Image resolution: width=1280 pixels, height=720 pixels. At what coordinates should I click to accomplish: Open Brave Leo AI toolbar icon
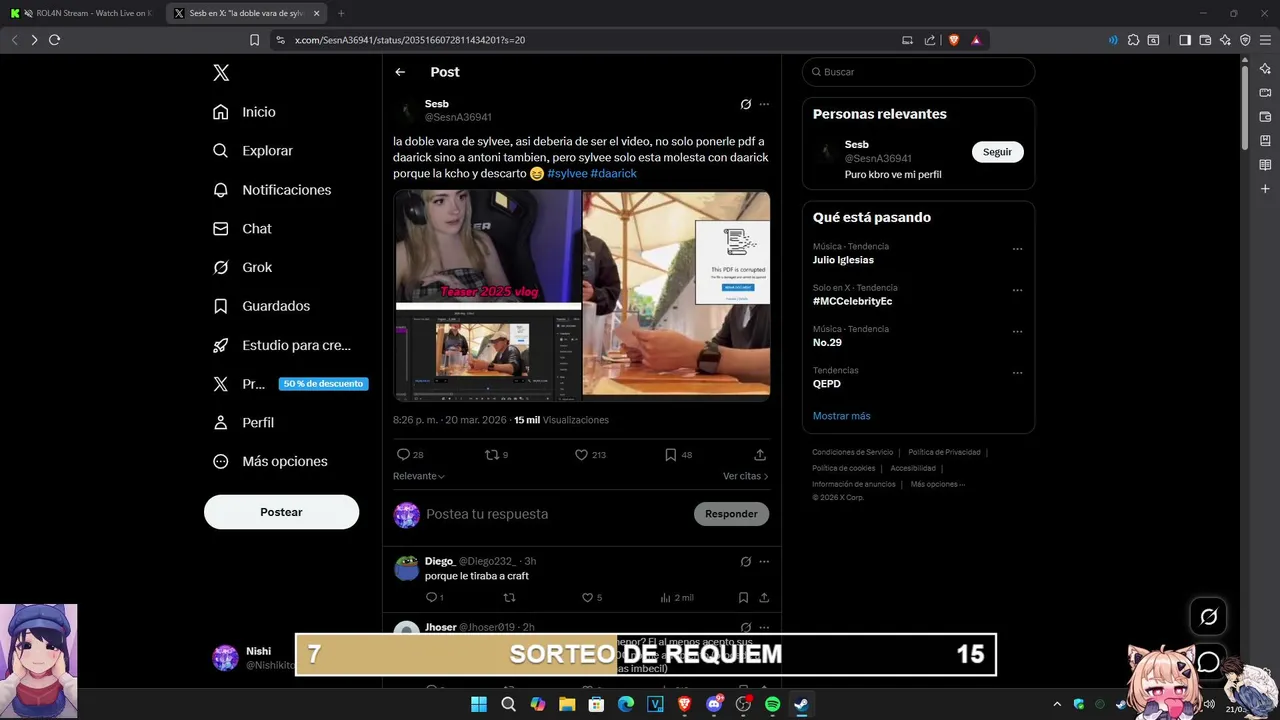tap(1225, 40)
